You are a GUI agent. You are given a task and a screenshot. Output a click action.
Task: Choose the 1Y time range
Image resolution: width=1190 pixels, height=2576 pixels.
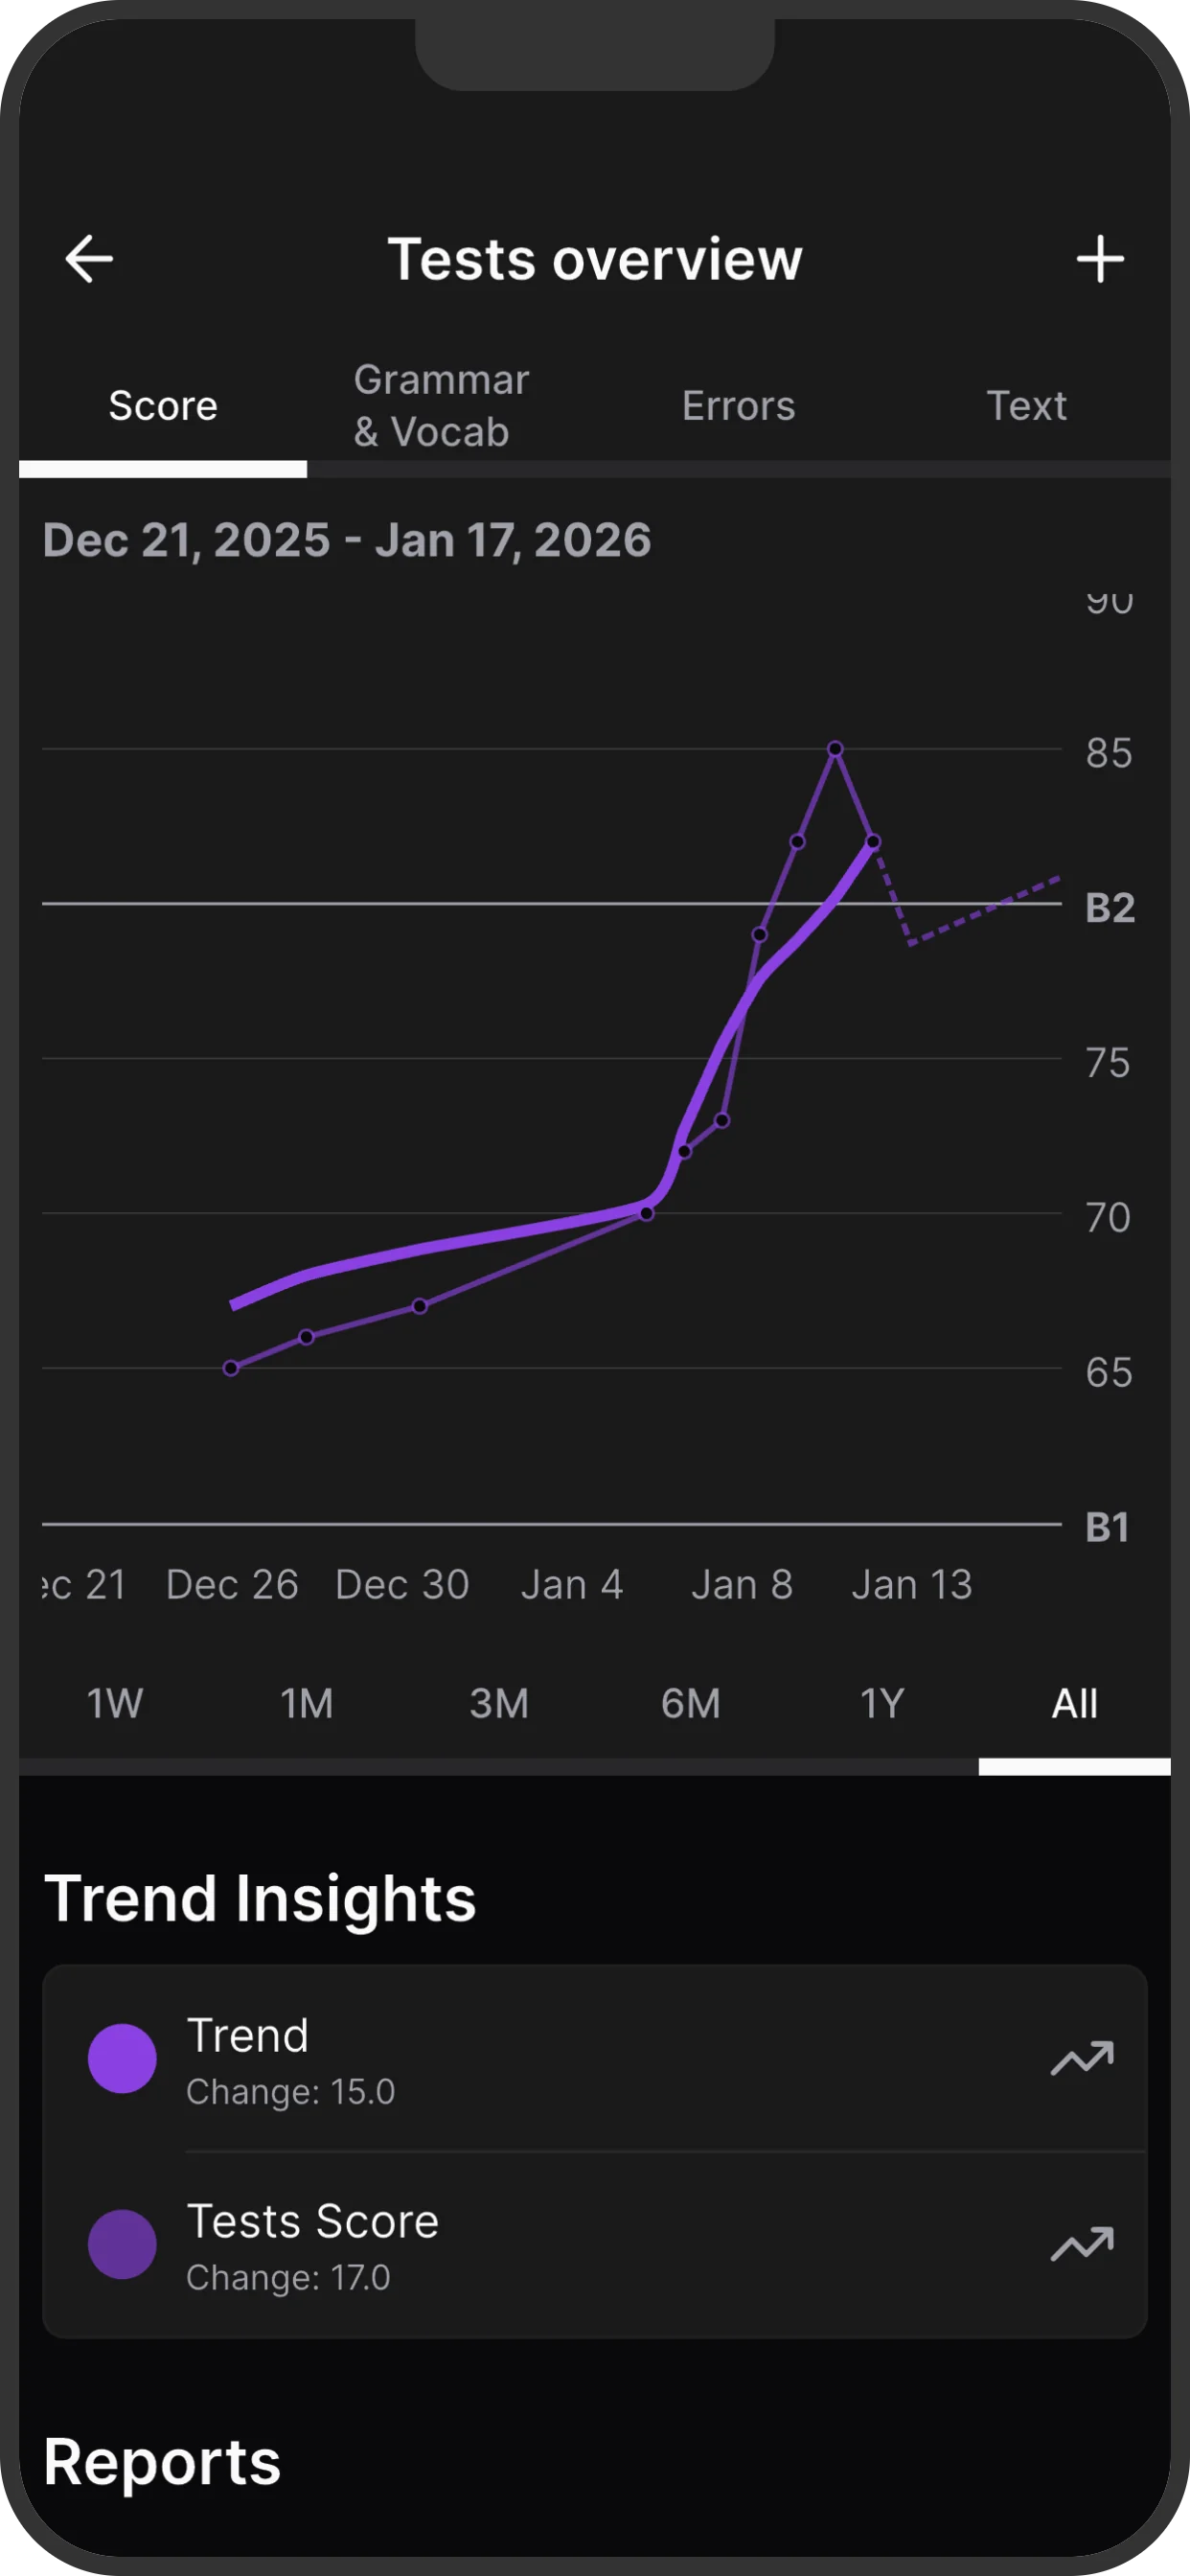(882, 1703)
